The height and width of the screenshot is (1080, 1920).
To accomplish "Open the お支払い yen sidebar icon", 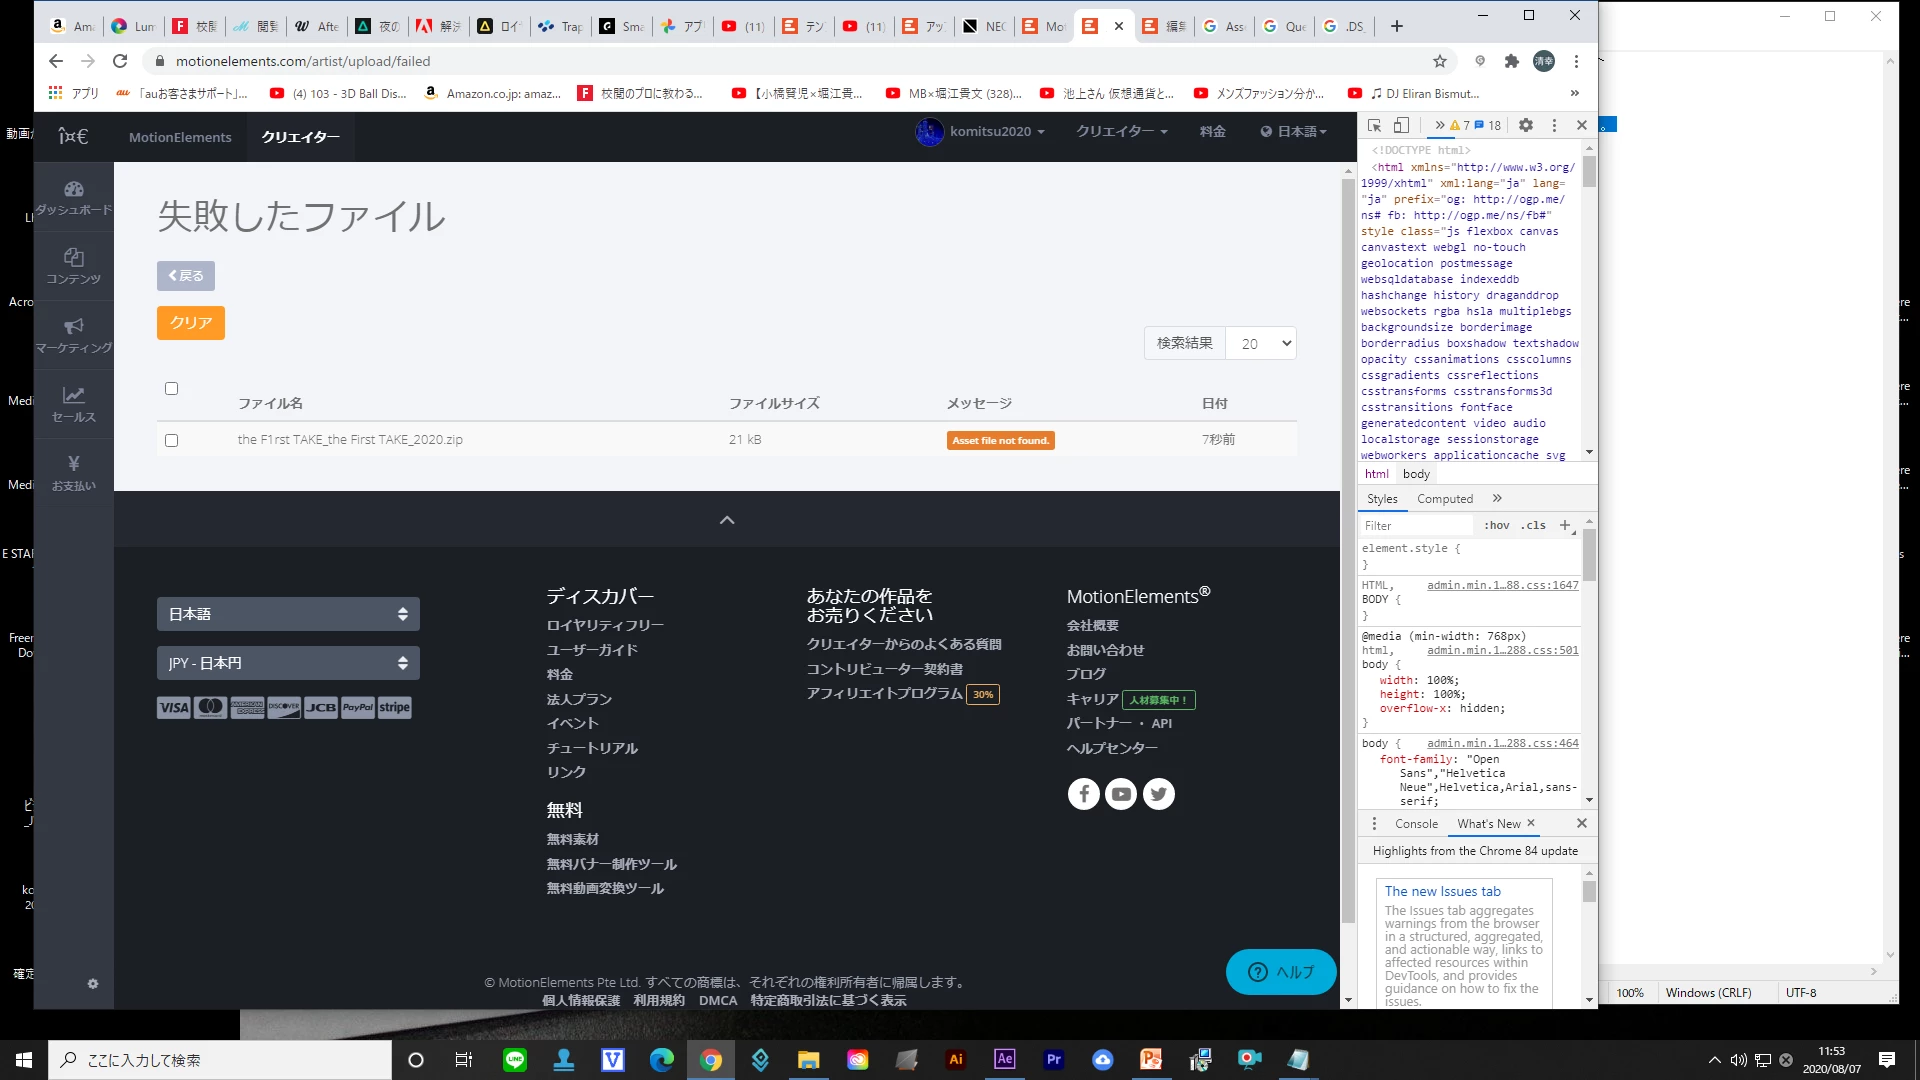I will (74, 472).
